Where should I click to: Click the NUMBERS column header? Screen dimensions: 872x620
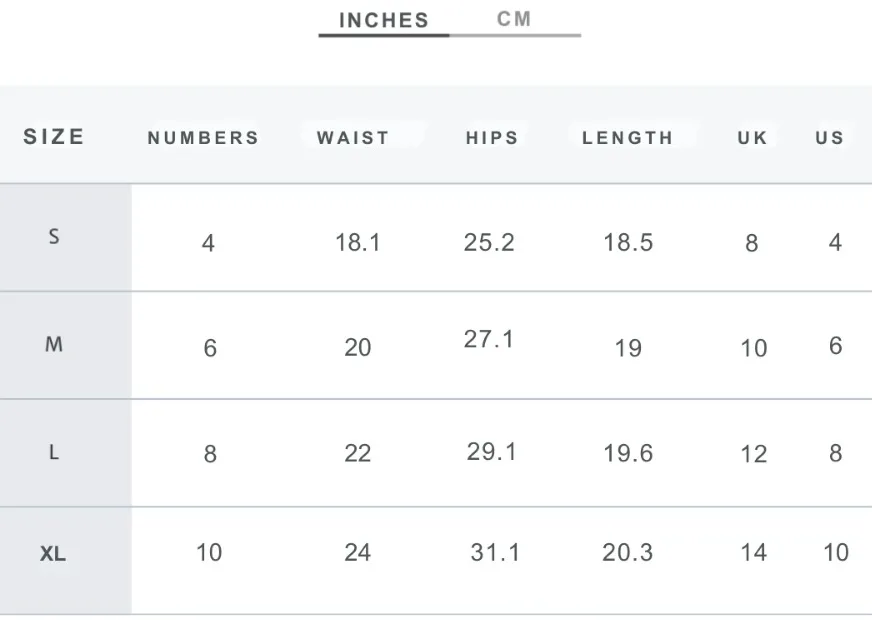coord(204,138)
